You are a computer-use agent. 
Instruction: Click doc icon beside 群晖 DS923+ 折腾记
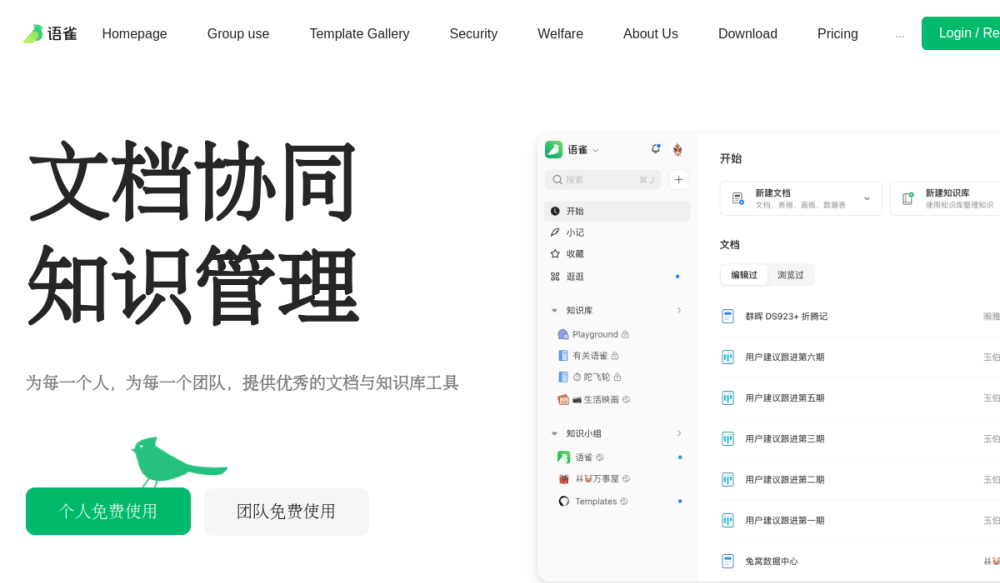click(x=728, y=316)
